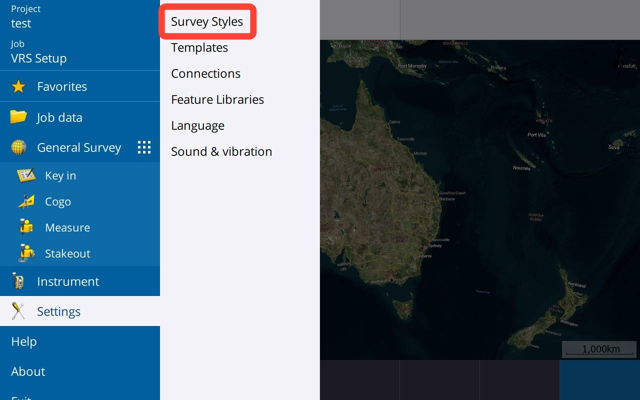The width and height of the screenshot is (640, 400).
Task: Open the app grid icon beside General Survey
Action: [x=144, y=147]
